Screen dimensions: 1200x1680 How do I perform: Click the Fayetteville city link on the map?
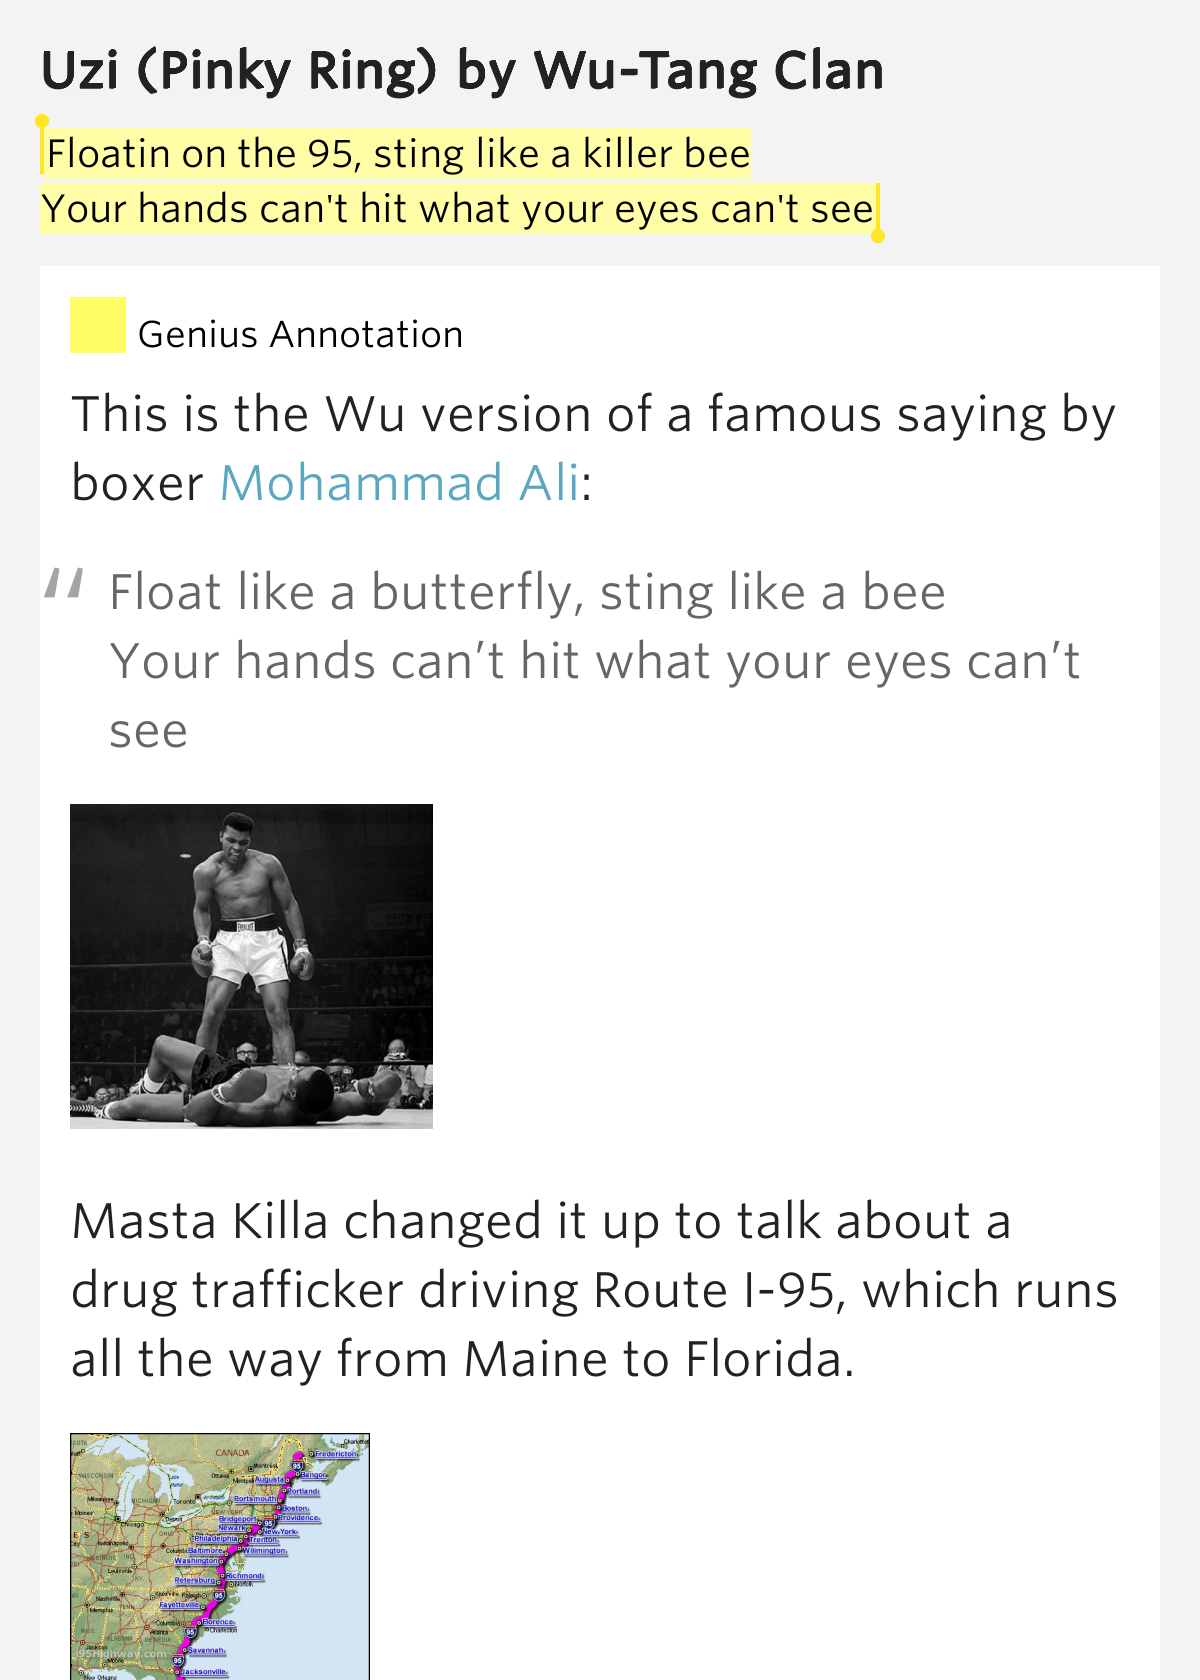pyautogui.click(x=179, y=1605)
